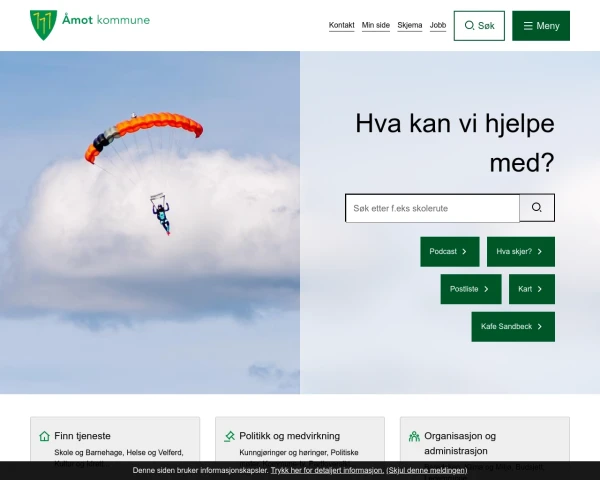Click 'Skole og Barnehage, Helse og Velferd' text

(119, 452)
